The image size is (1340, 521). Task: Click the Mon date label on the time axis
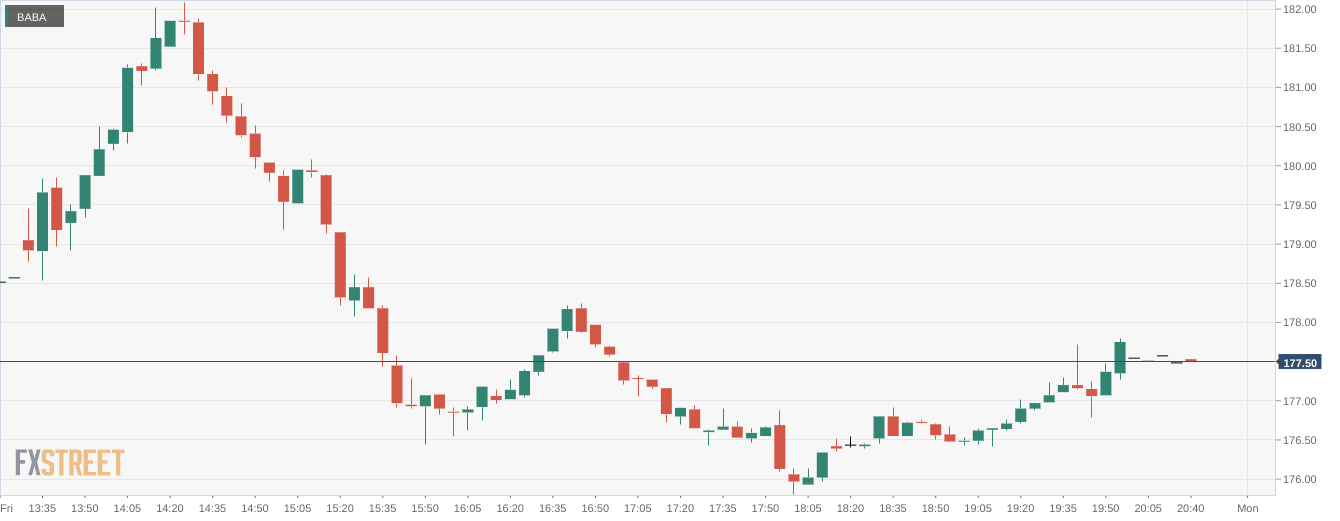1247,508
